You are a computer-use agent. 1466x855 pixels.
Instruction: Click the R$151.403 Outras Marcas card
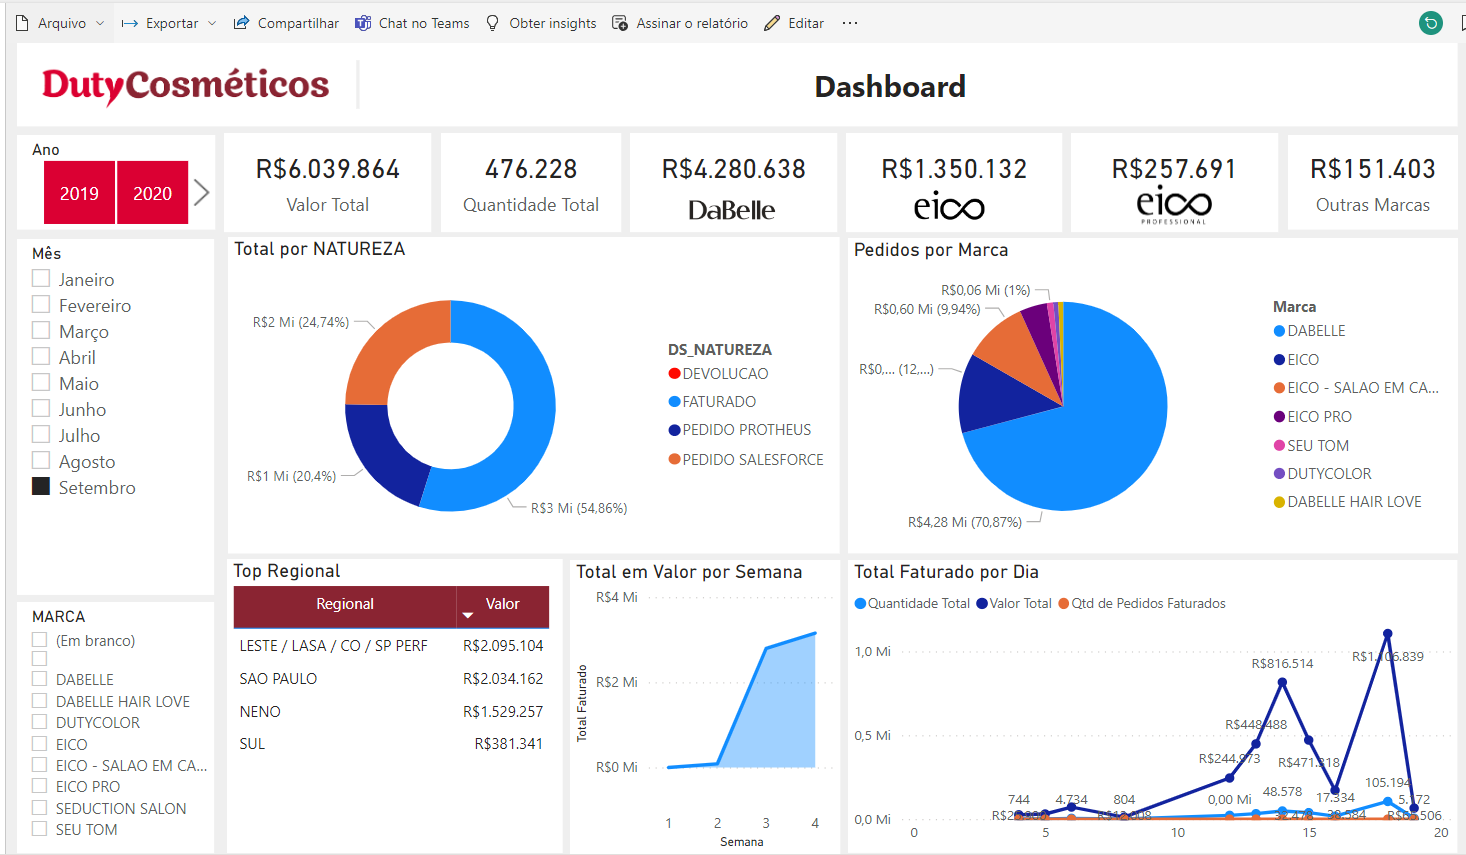[1373, 183]
